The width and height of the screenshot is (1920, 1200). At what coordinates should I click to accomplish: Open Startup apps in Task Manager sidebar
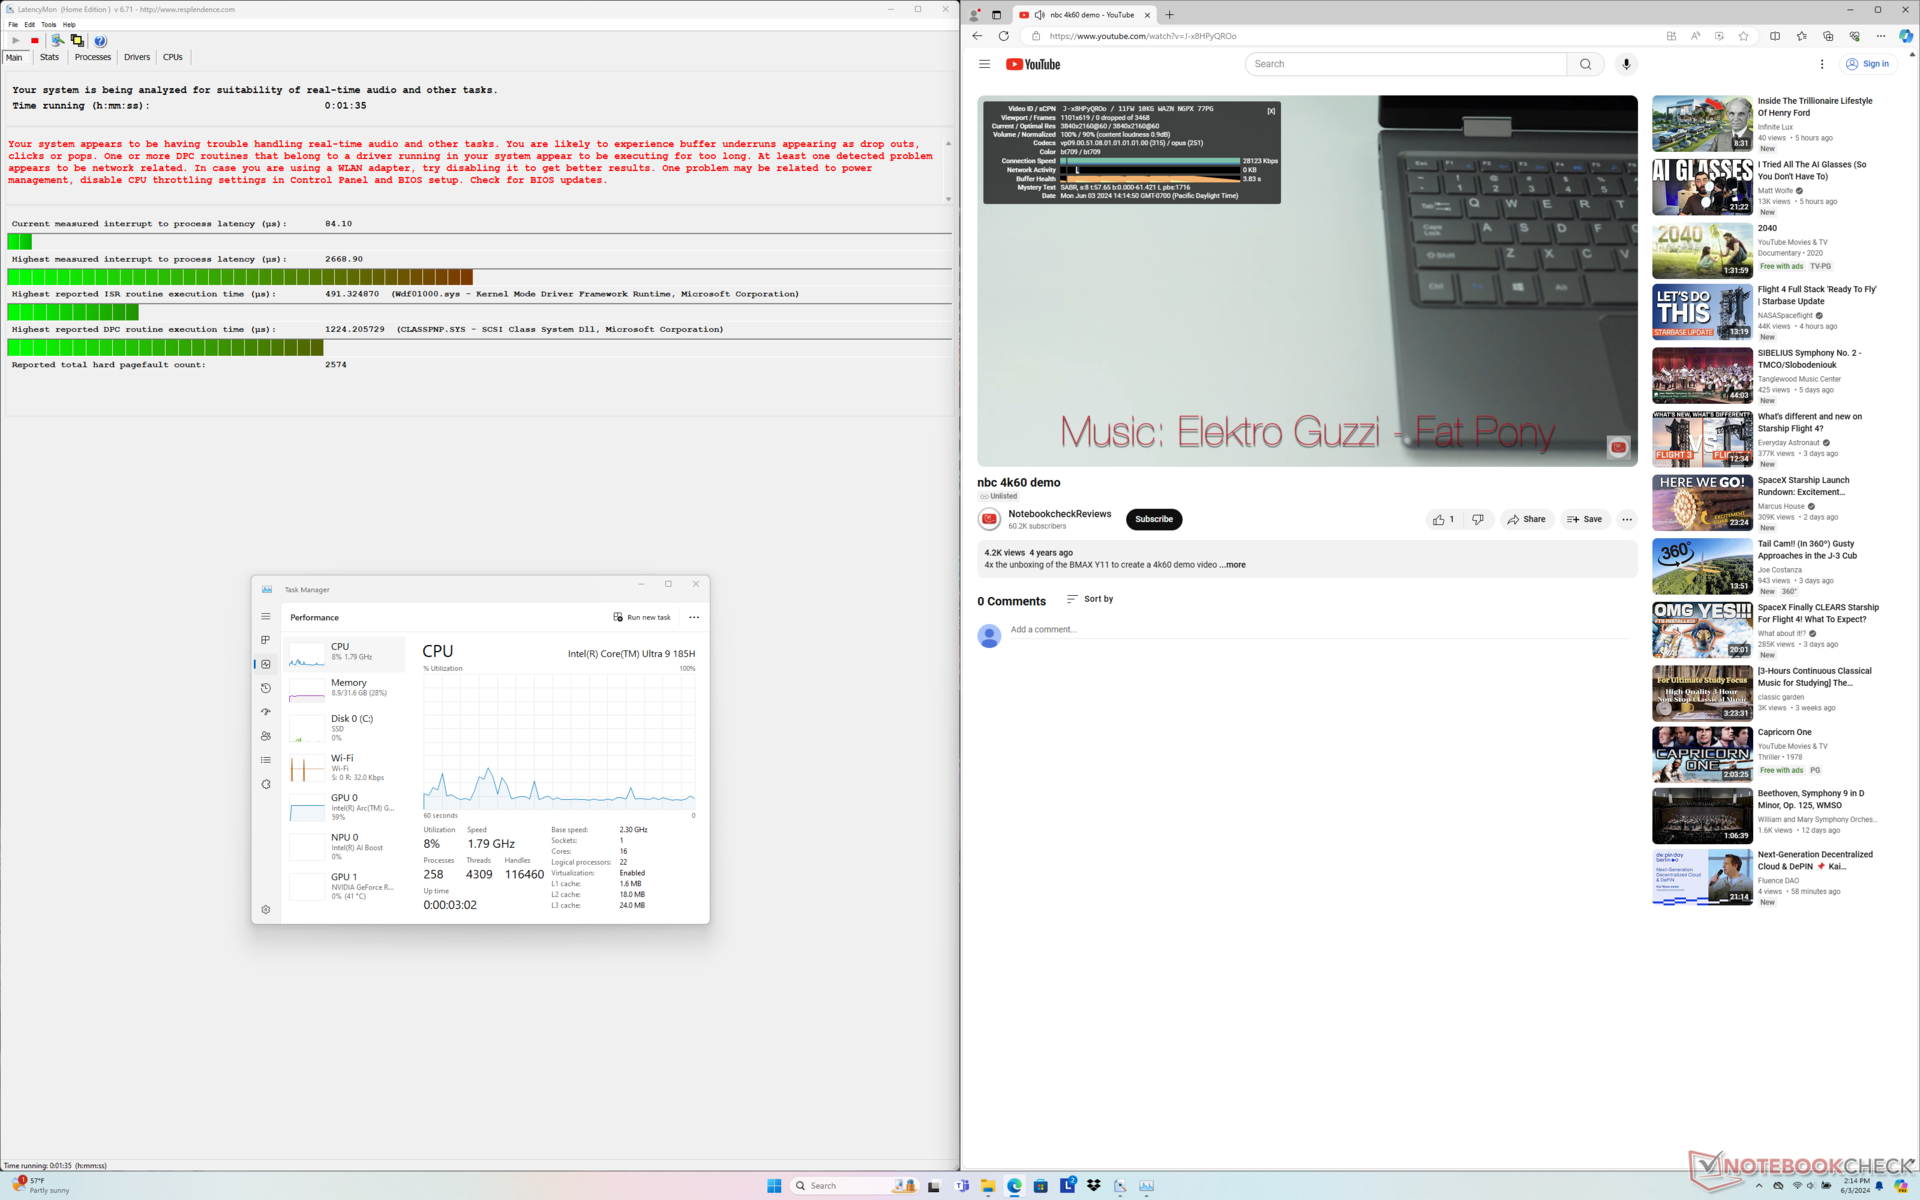pyautogui.click(x=266, y=712)
